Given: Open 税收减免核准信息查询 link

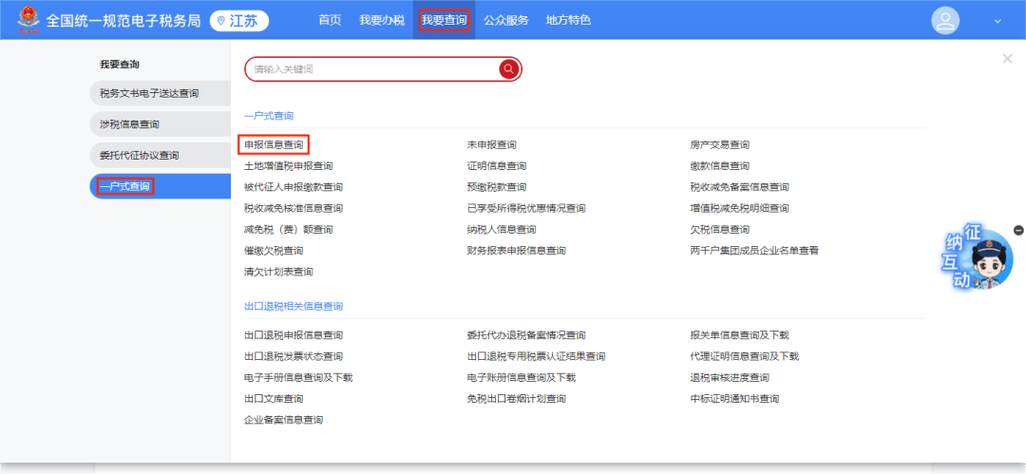Looking at the screenshot, I should (293, 208).
